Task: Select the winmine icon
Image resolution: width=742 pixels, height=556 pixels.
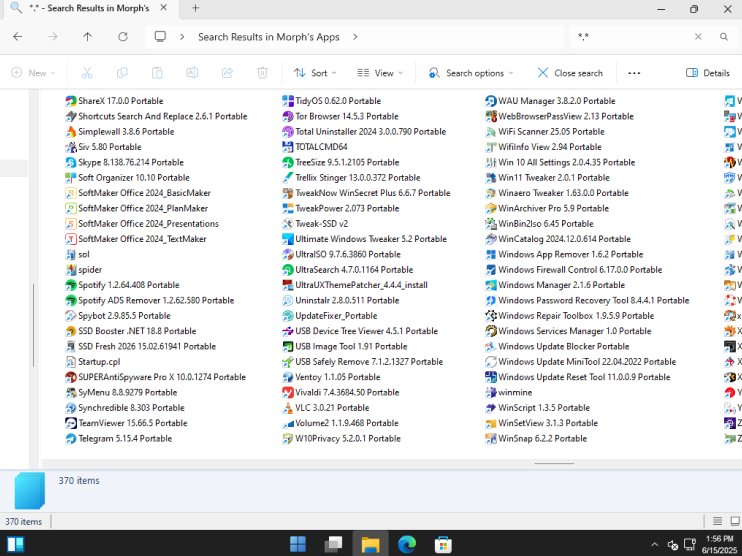Action: tap(491, 392)
